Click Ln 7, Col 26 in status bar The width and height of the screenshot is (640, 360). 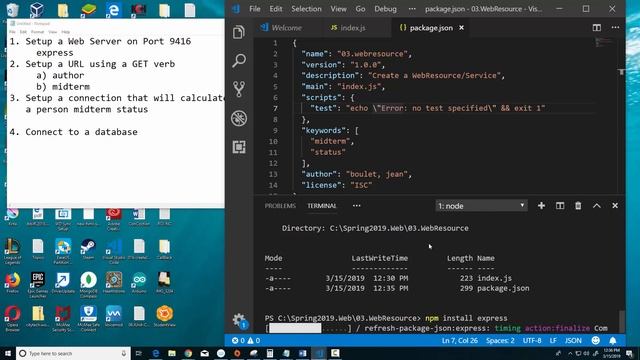tap(460, 340)
